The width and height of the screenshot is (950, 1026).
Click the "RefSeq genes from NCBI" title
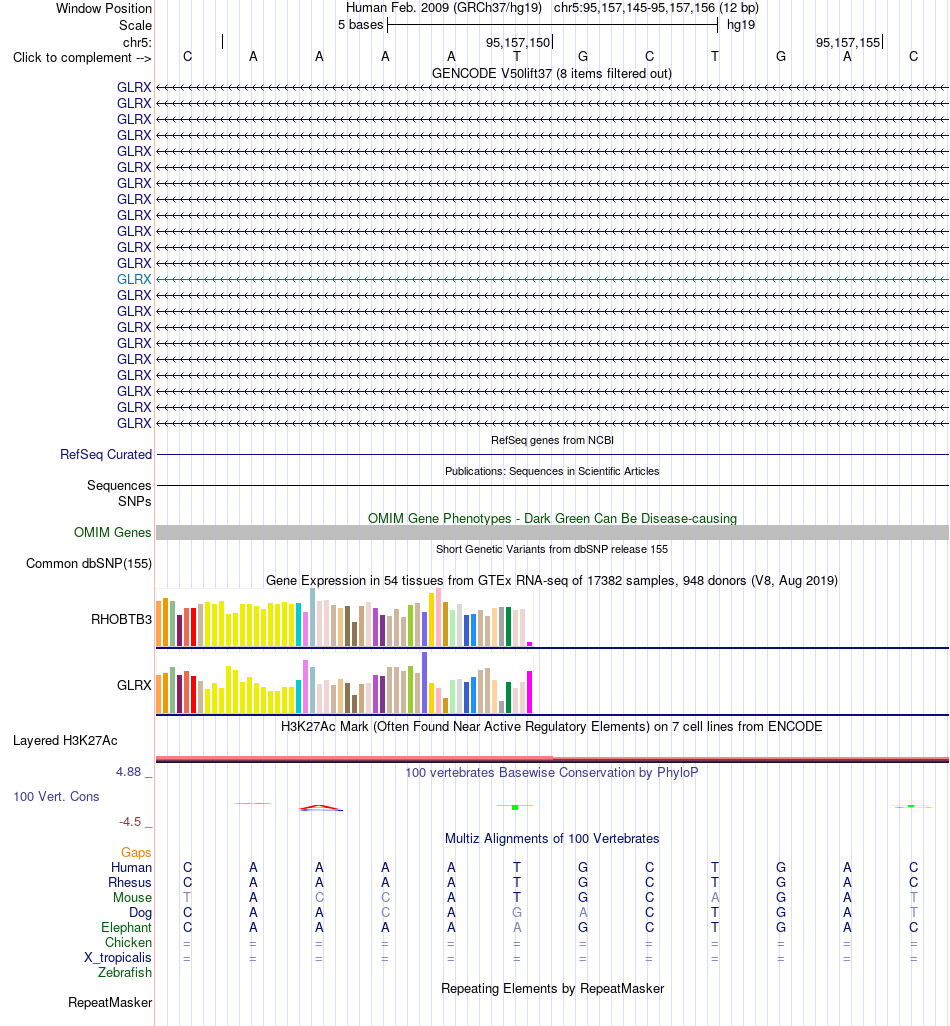[x=552, y=440]
